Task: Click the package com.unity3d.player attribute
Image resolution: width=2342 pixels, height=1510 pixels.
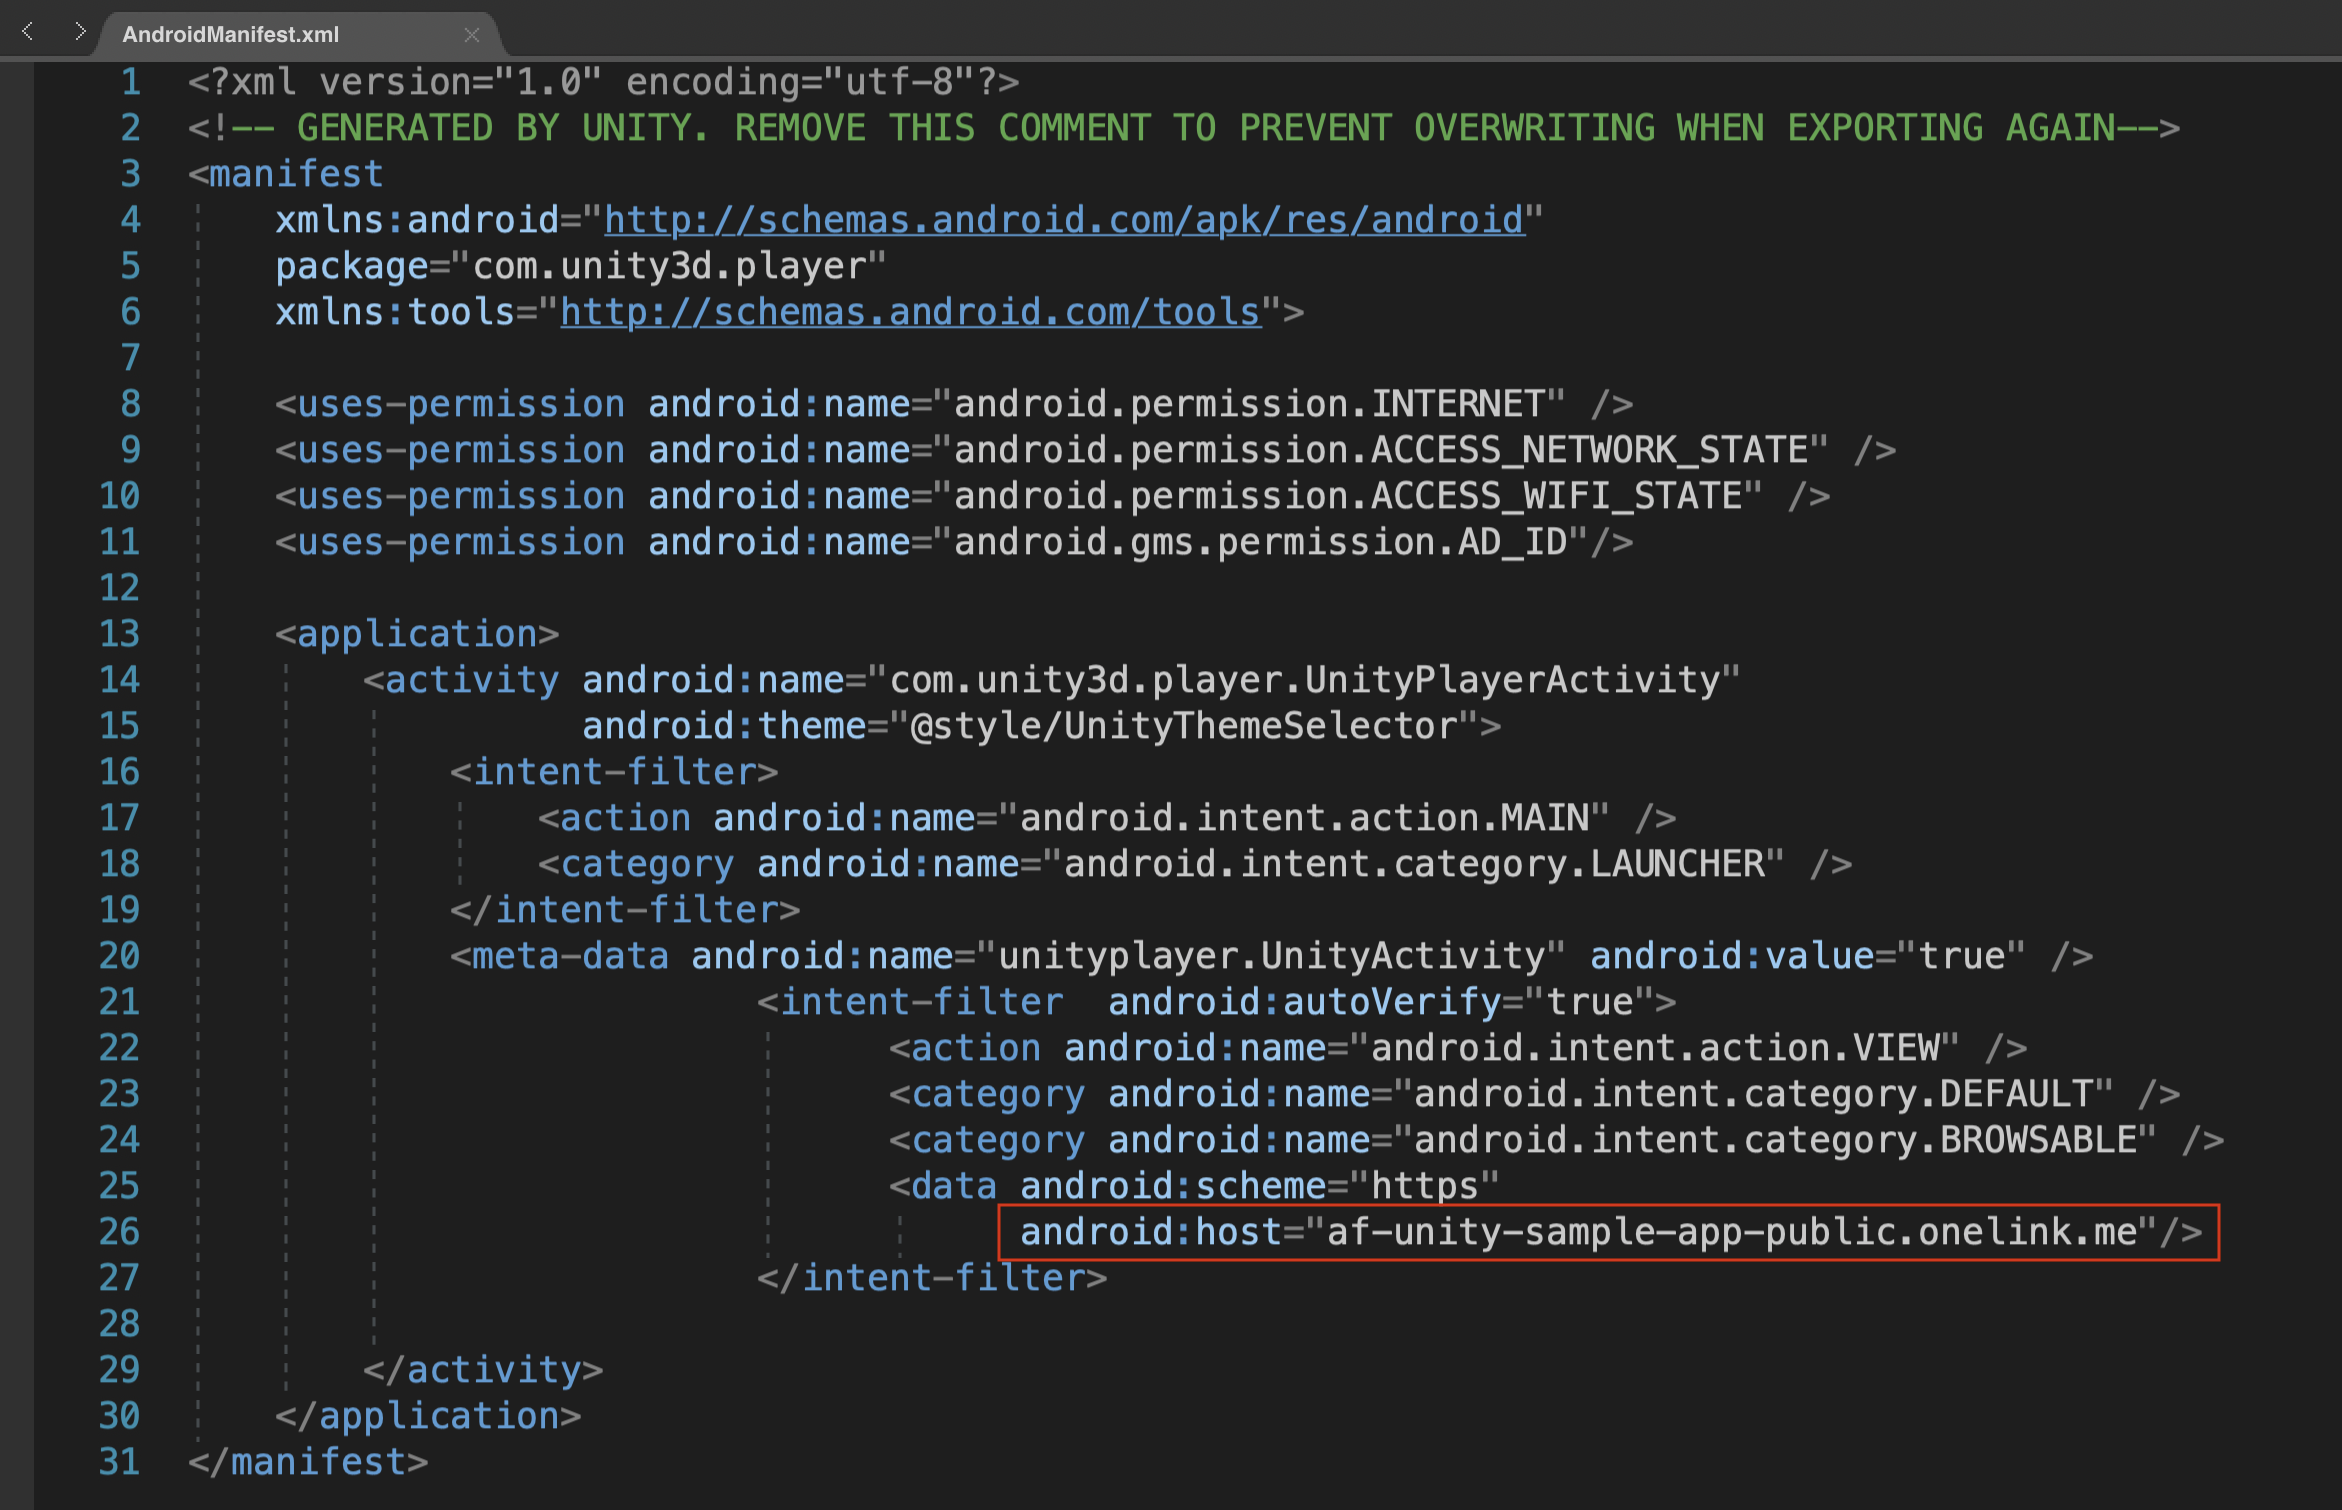Action: tap(580, 266)
